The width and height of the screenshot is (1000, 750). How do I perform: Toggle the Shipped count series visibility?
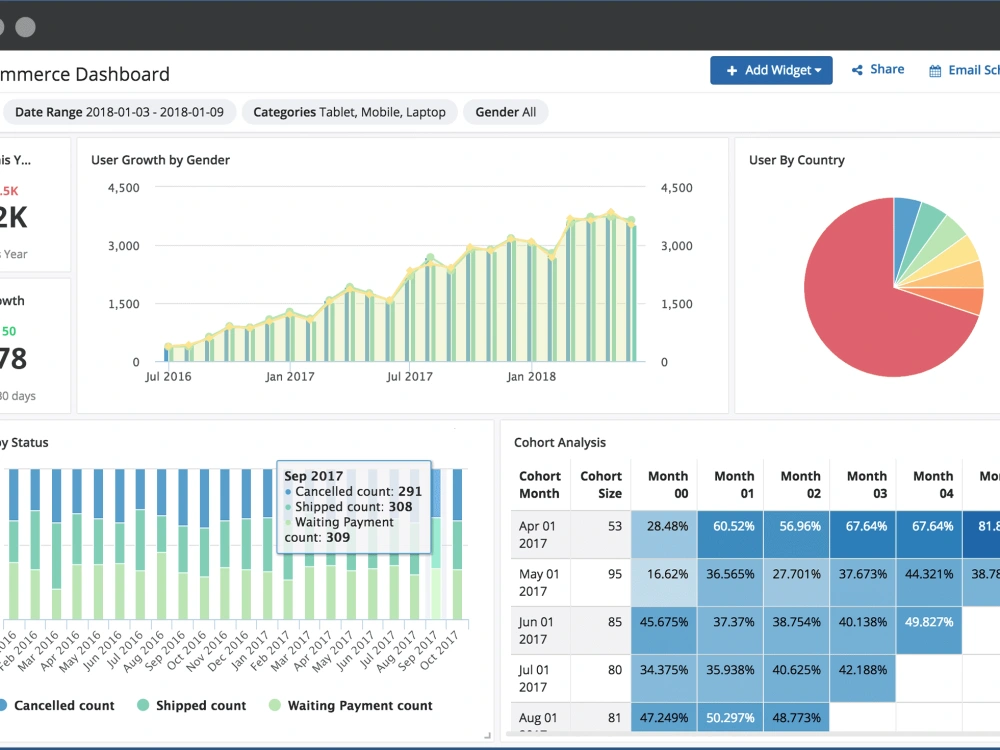tap(191, 705)
